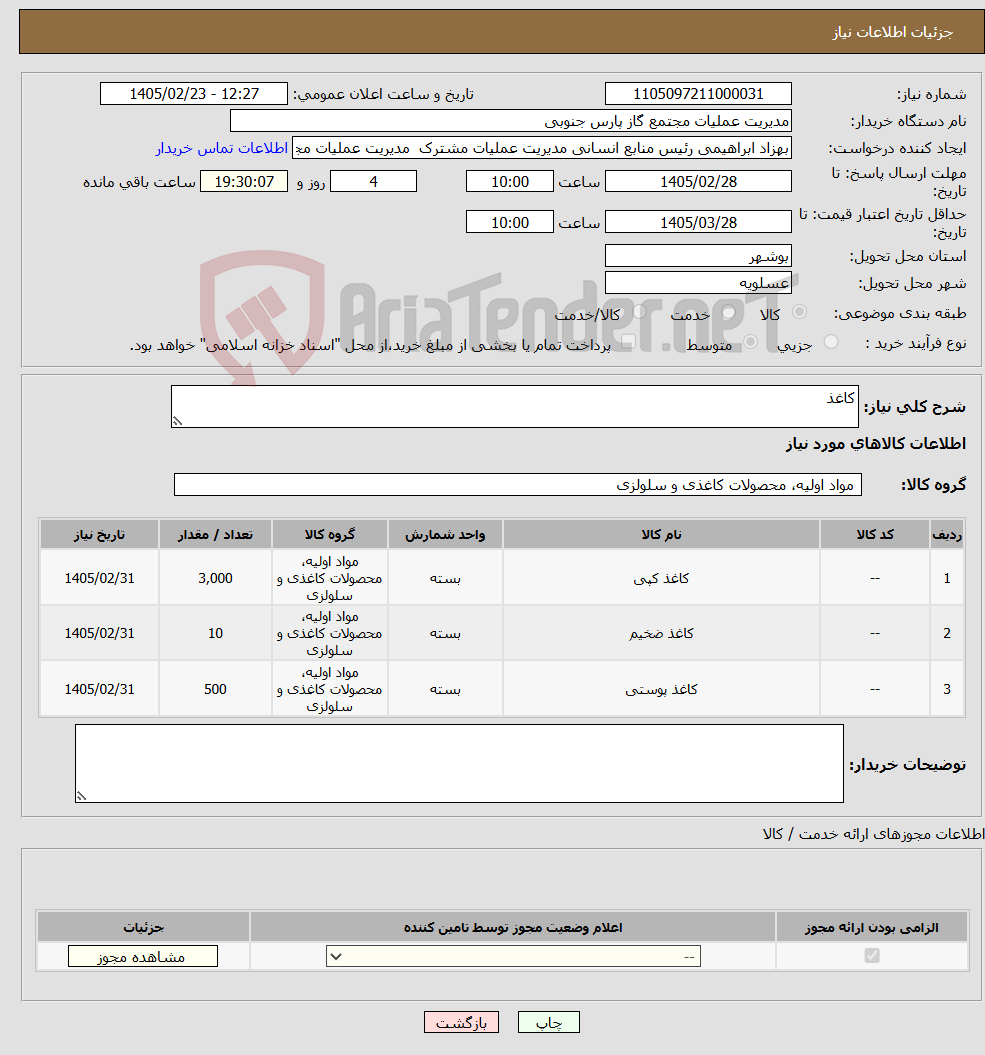Click the کاغذ پوستی item name
The image size is (985, 1055).
pyautogui.click(x=661, y=689)
